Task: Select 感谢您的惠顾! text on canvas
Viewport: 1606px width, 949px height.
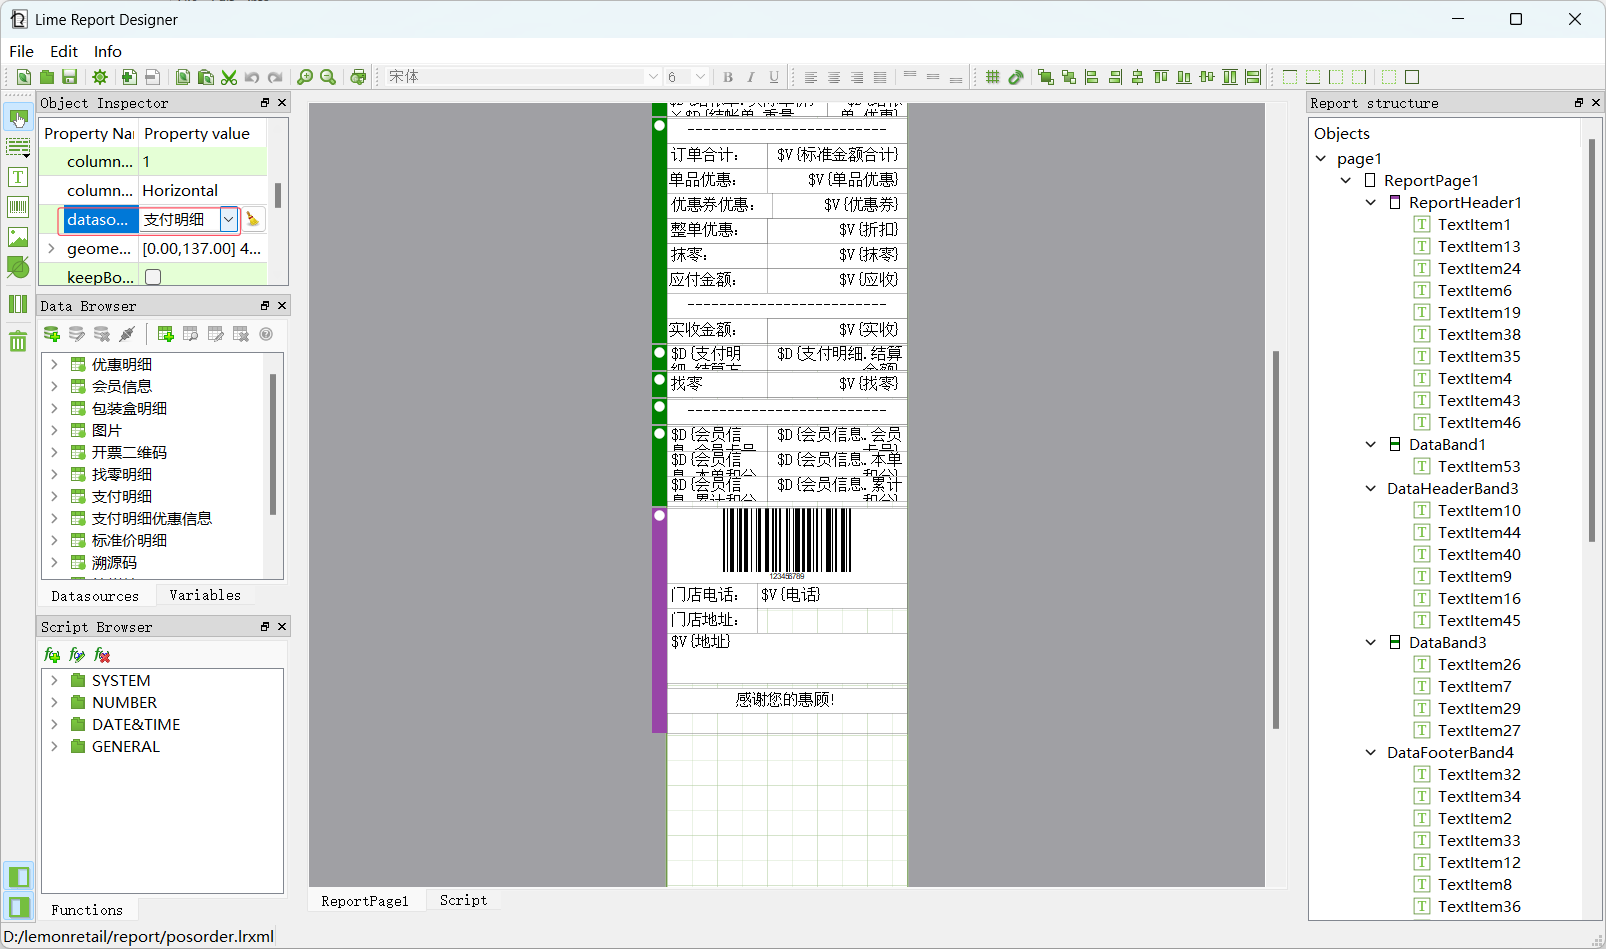Action: [786, 699]
